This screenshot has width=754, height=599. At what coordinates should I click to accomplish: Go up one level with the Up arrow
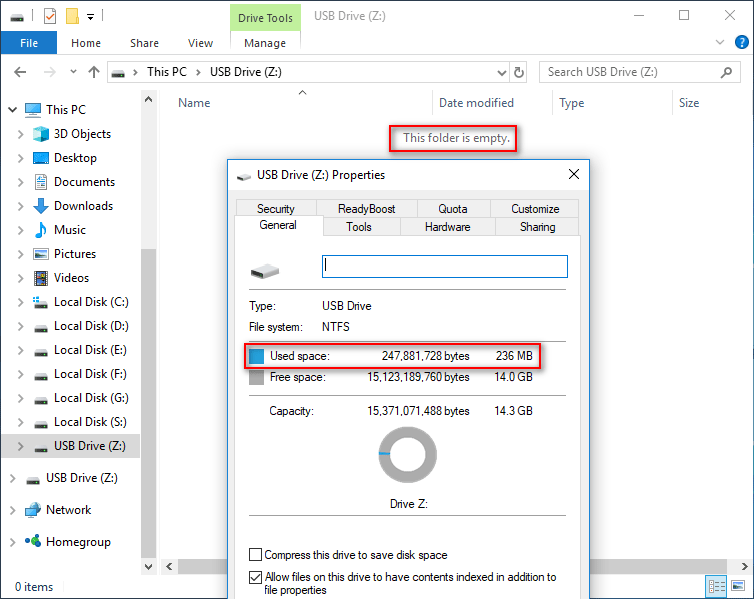tap(94, 72)
